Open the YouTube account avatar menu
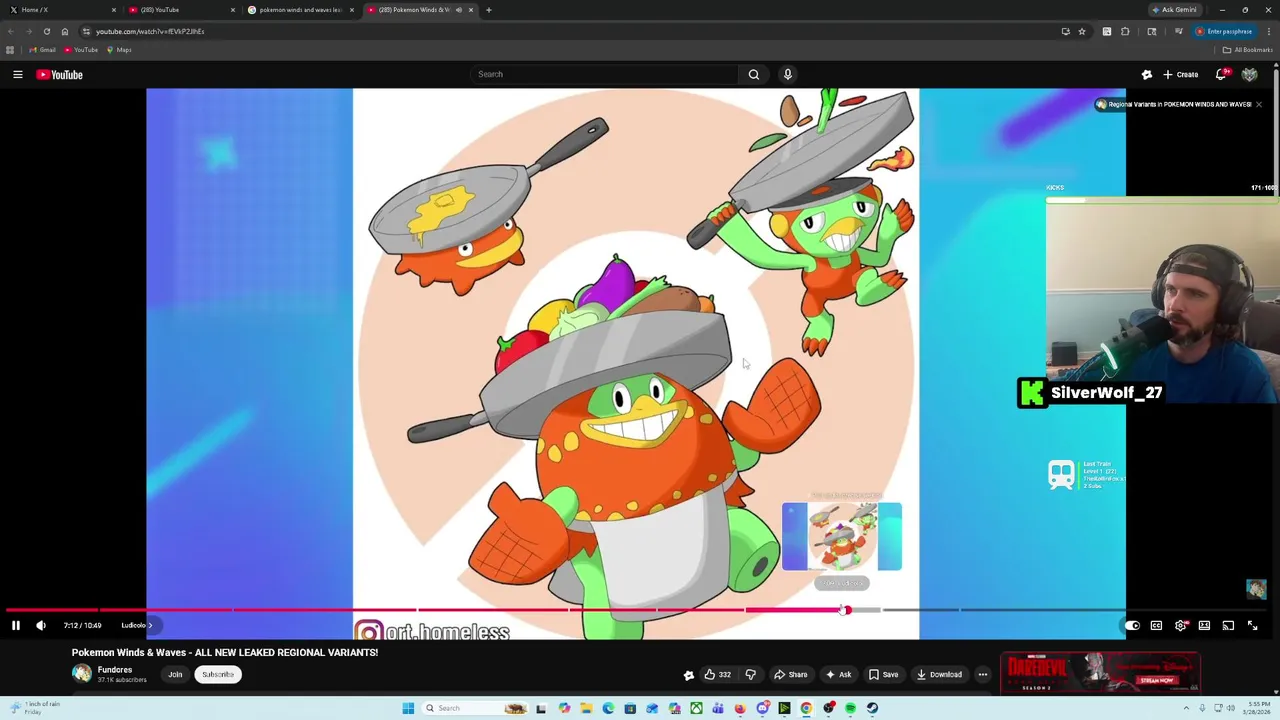 [x=1249, y=74]
